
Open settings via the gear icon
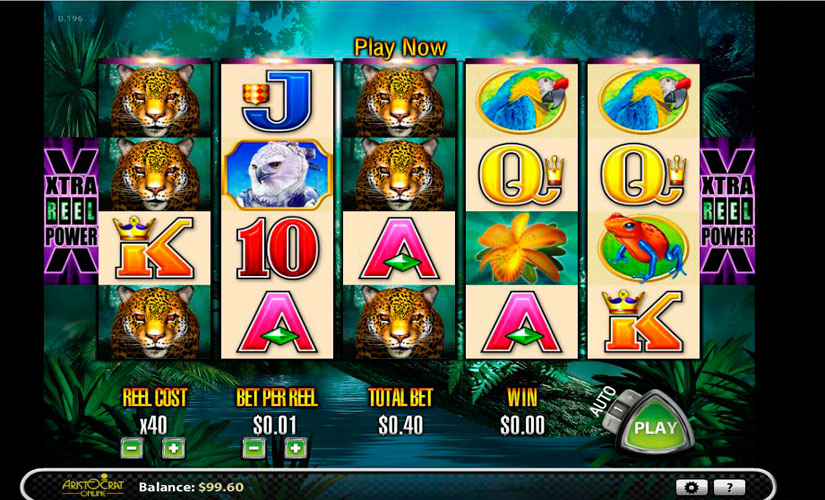[691, 487]
